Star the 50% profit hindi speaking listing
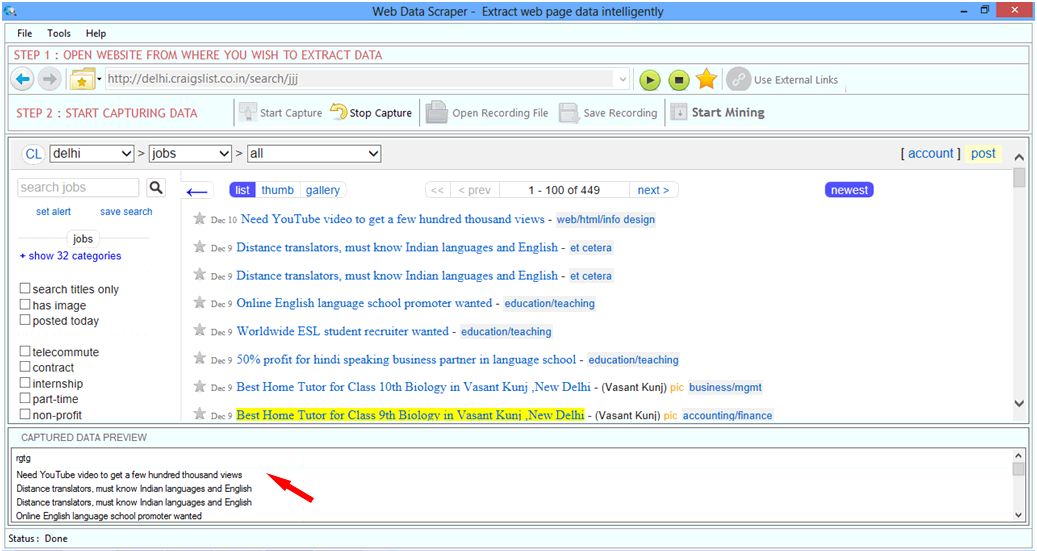The height and width of the screenshot is (551, 1037). [x=199, y=359]
